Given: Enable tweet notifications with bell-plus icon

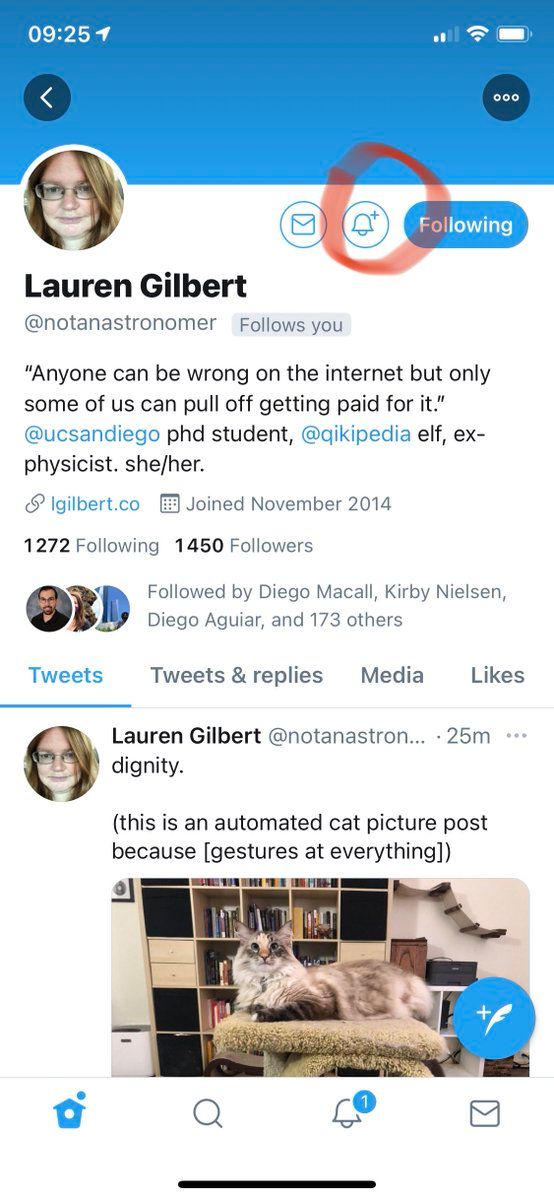Looking at the screenshot, I should [365, 225].
